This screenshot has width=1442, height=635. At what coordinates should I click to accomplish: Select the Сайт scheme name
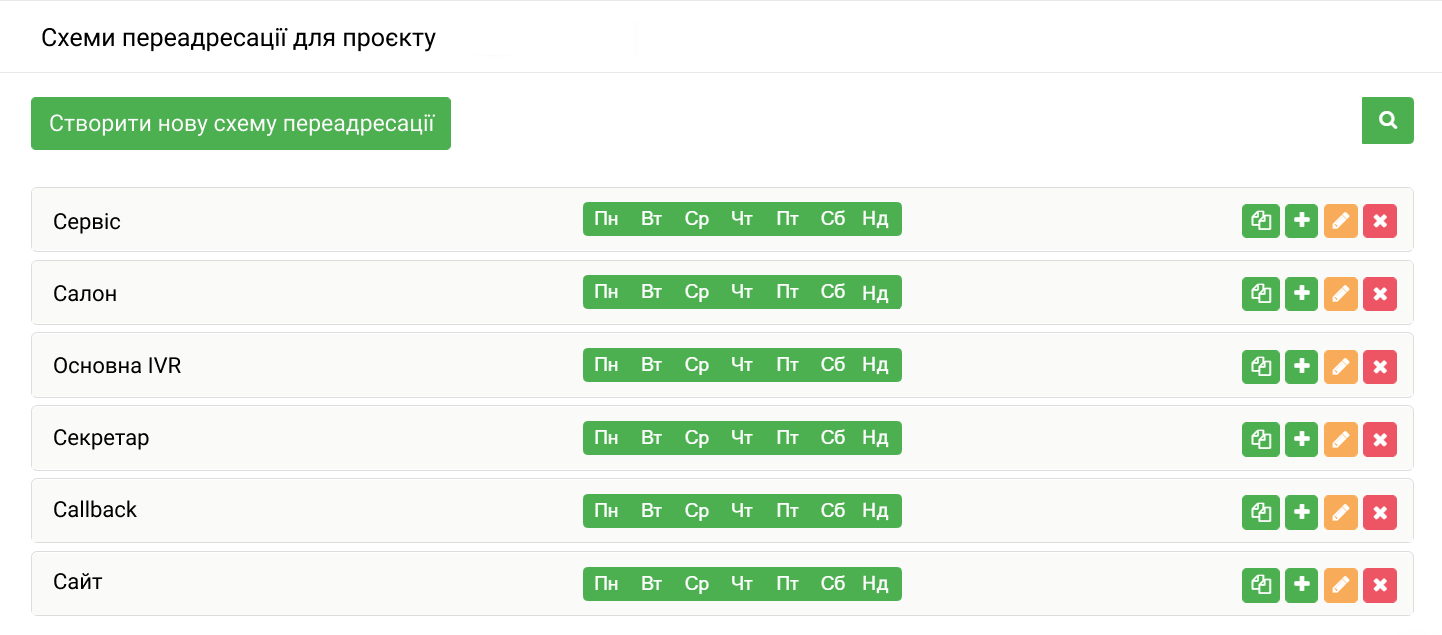coord(78,582)
